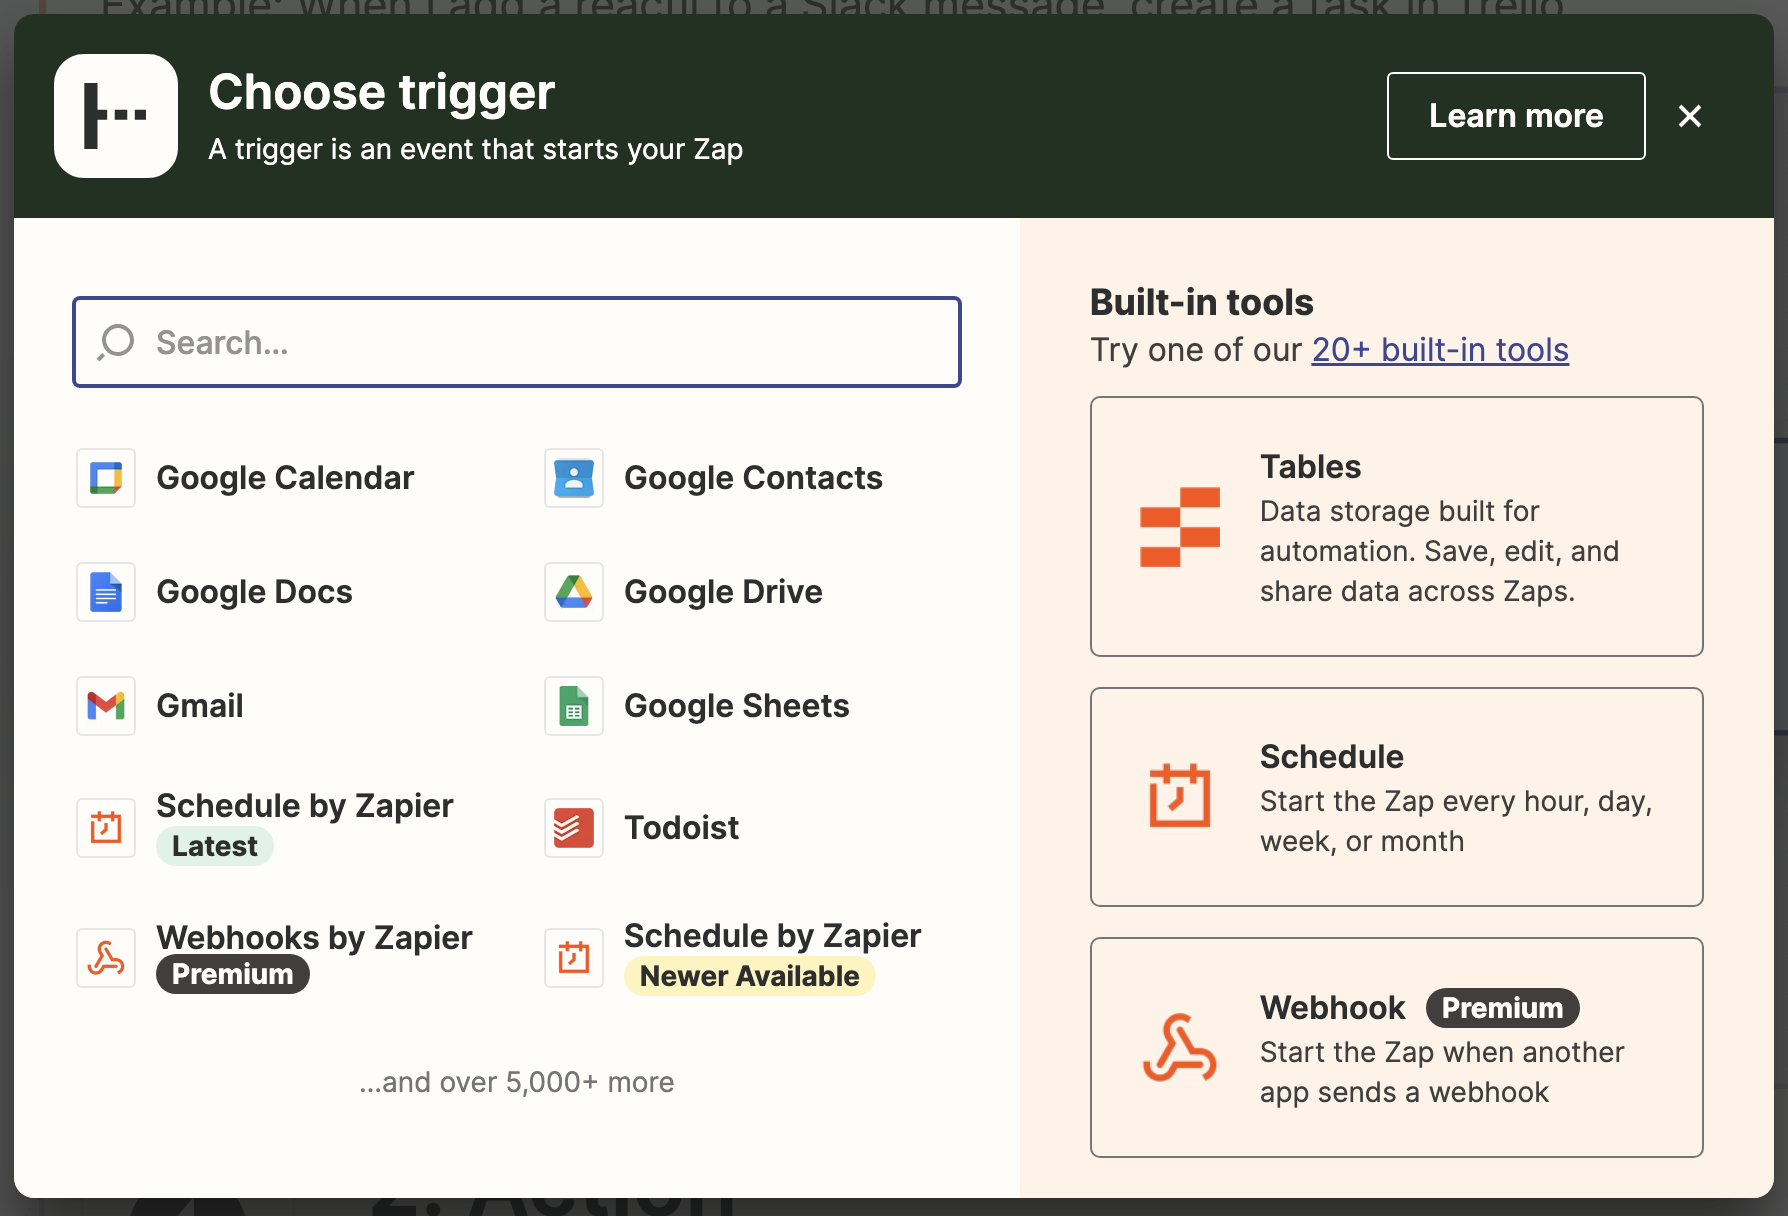Pick the Google Drive icon
Viewport: 1788px width, 1216px height.
click(x=574, y=592)
